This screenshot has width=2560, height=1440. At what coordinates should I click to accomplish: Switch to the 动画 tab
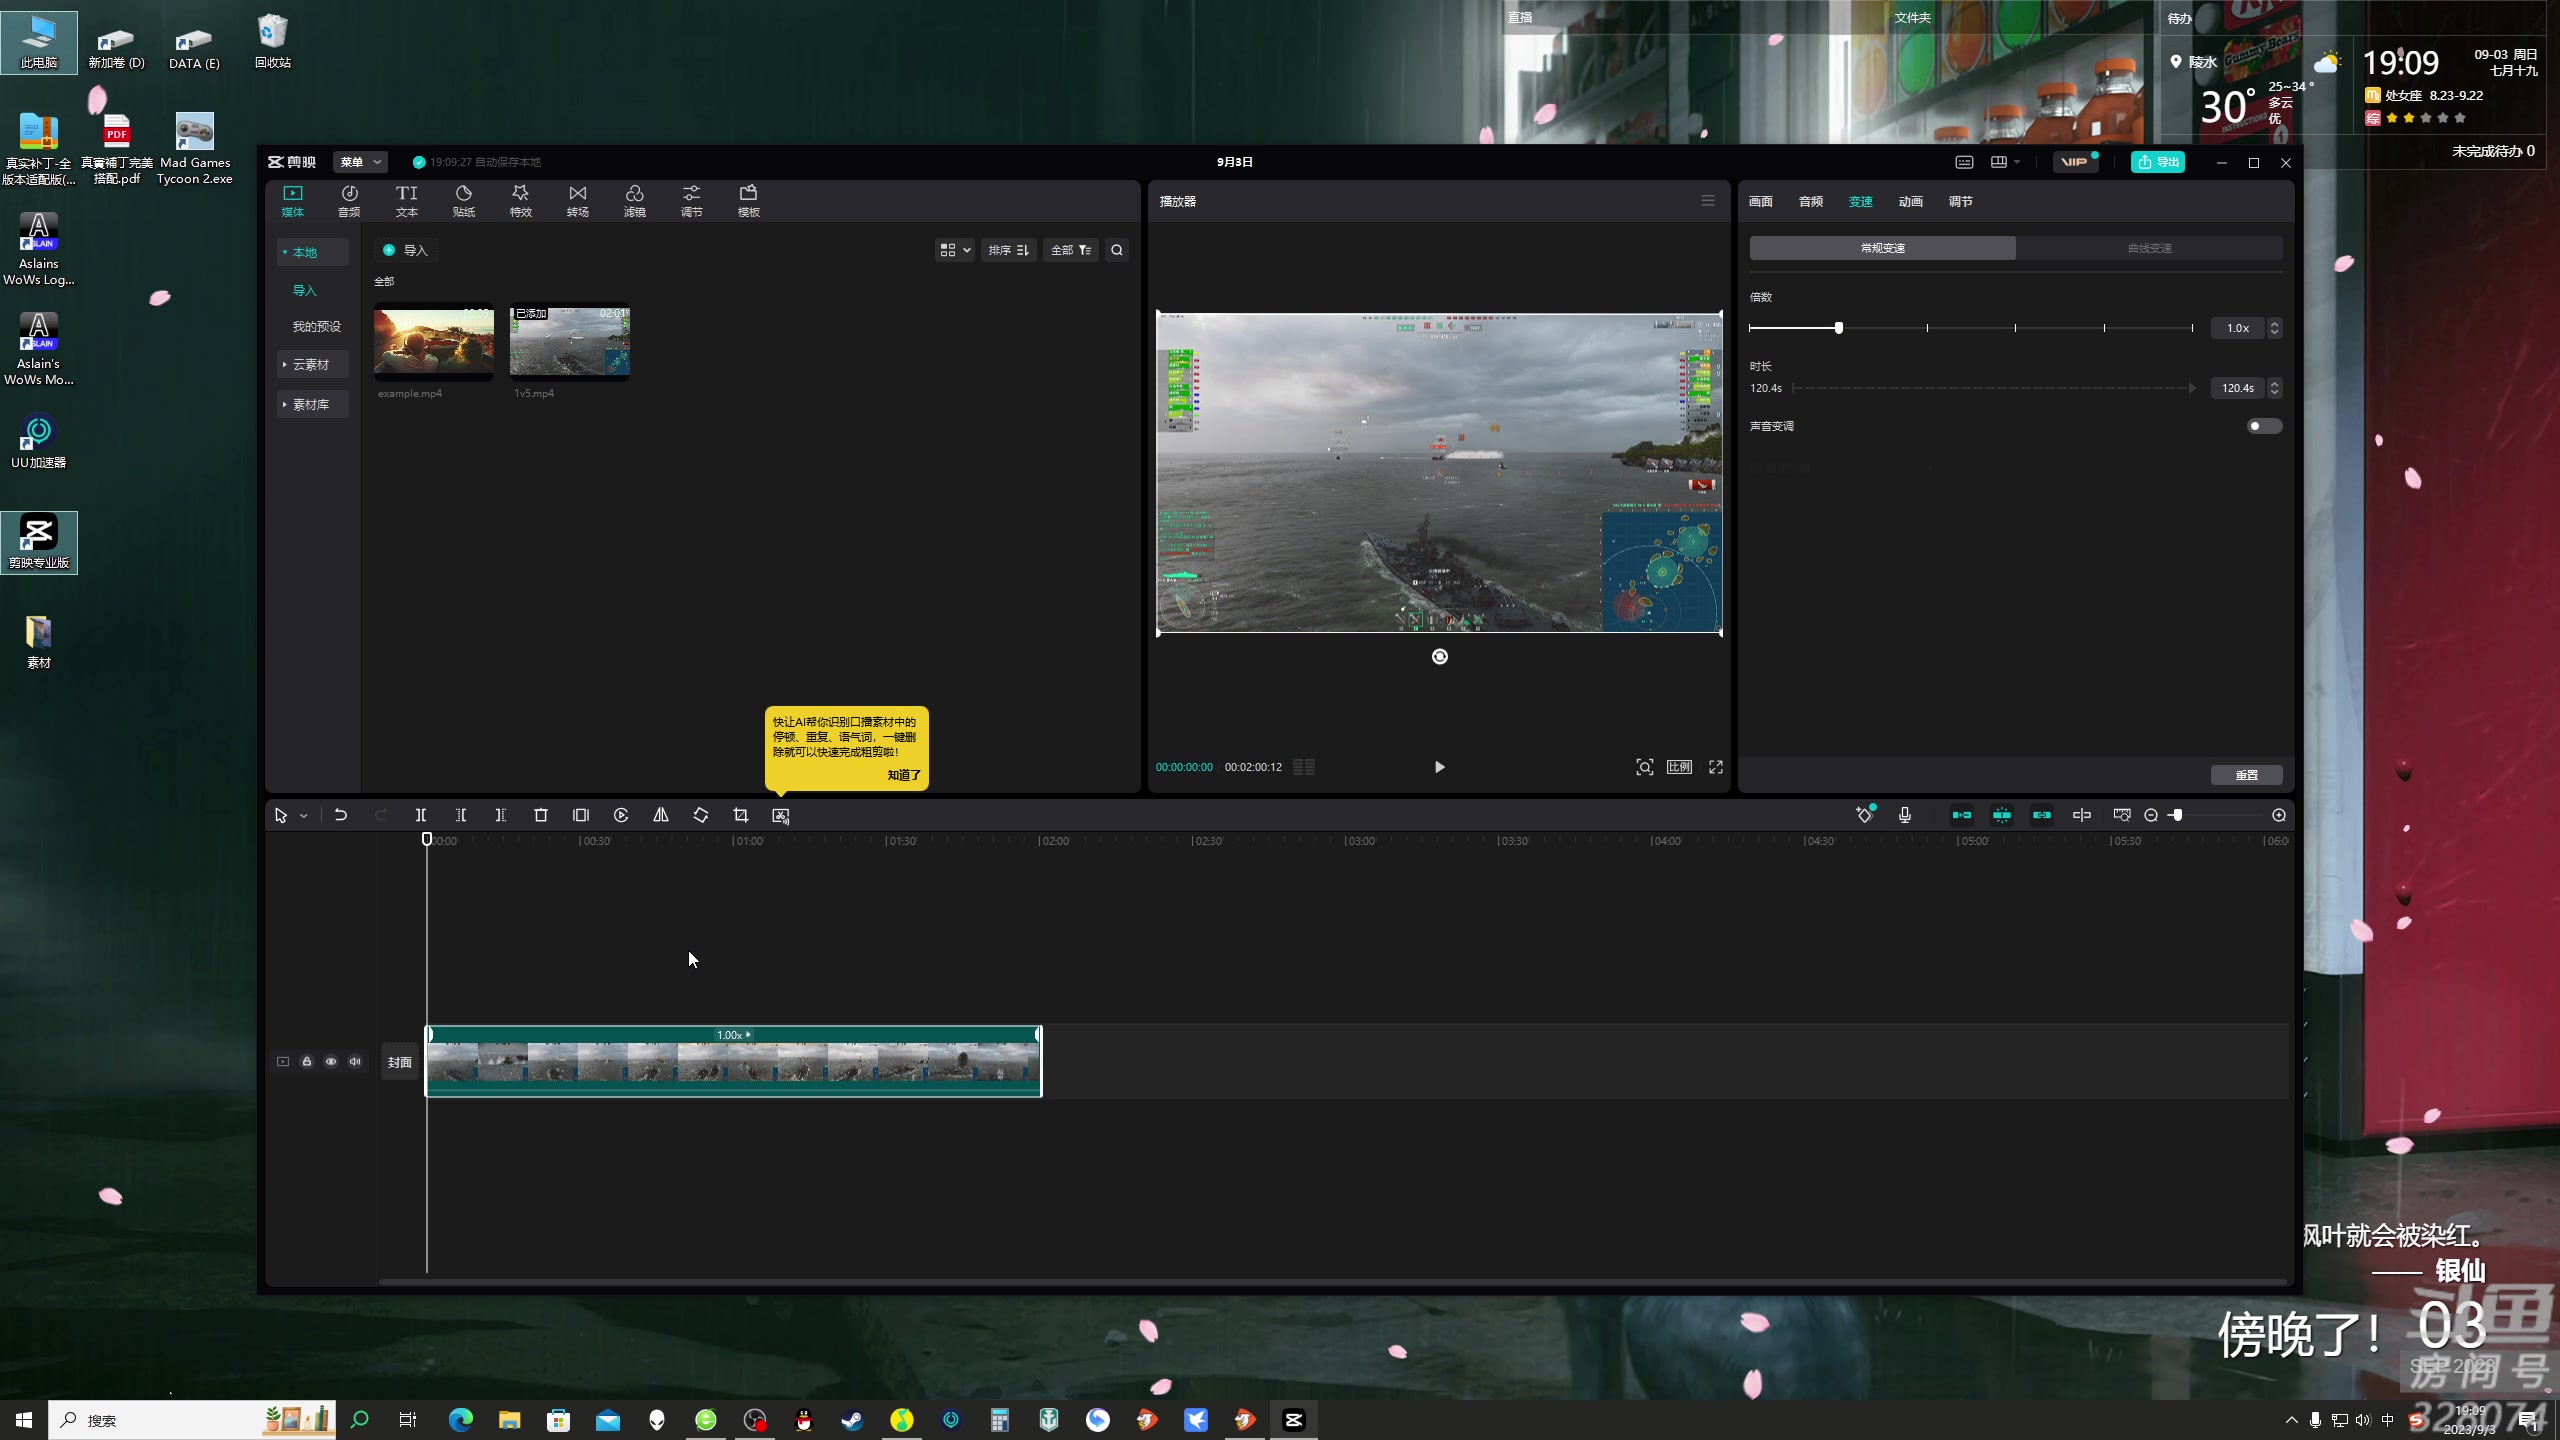pos(1910,201)
